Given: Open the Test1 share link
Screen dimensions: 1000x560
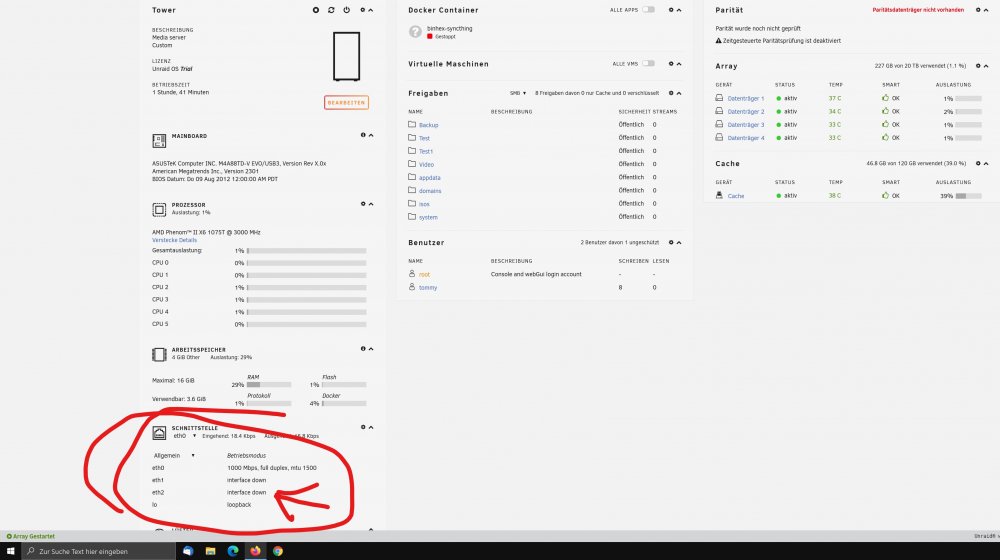Looking at the screenshot, I should tap(425, 151).
